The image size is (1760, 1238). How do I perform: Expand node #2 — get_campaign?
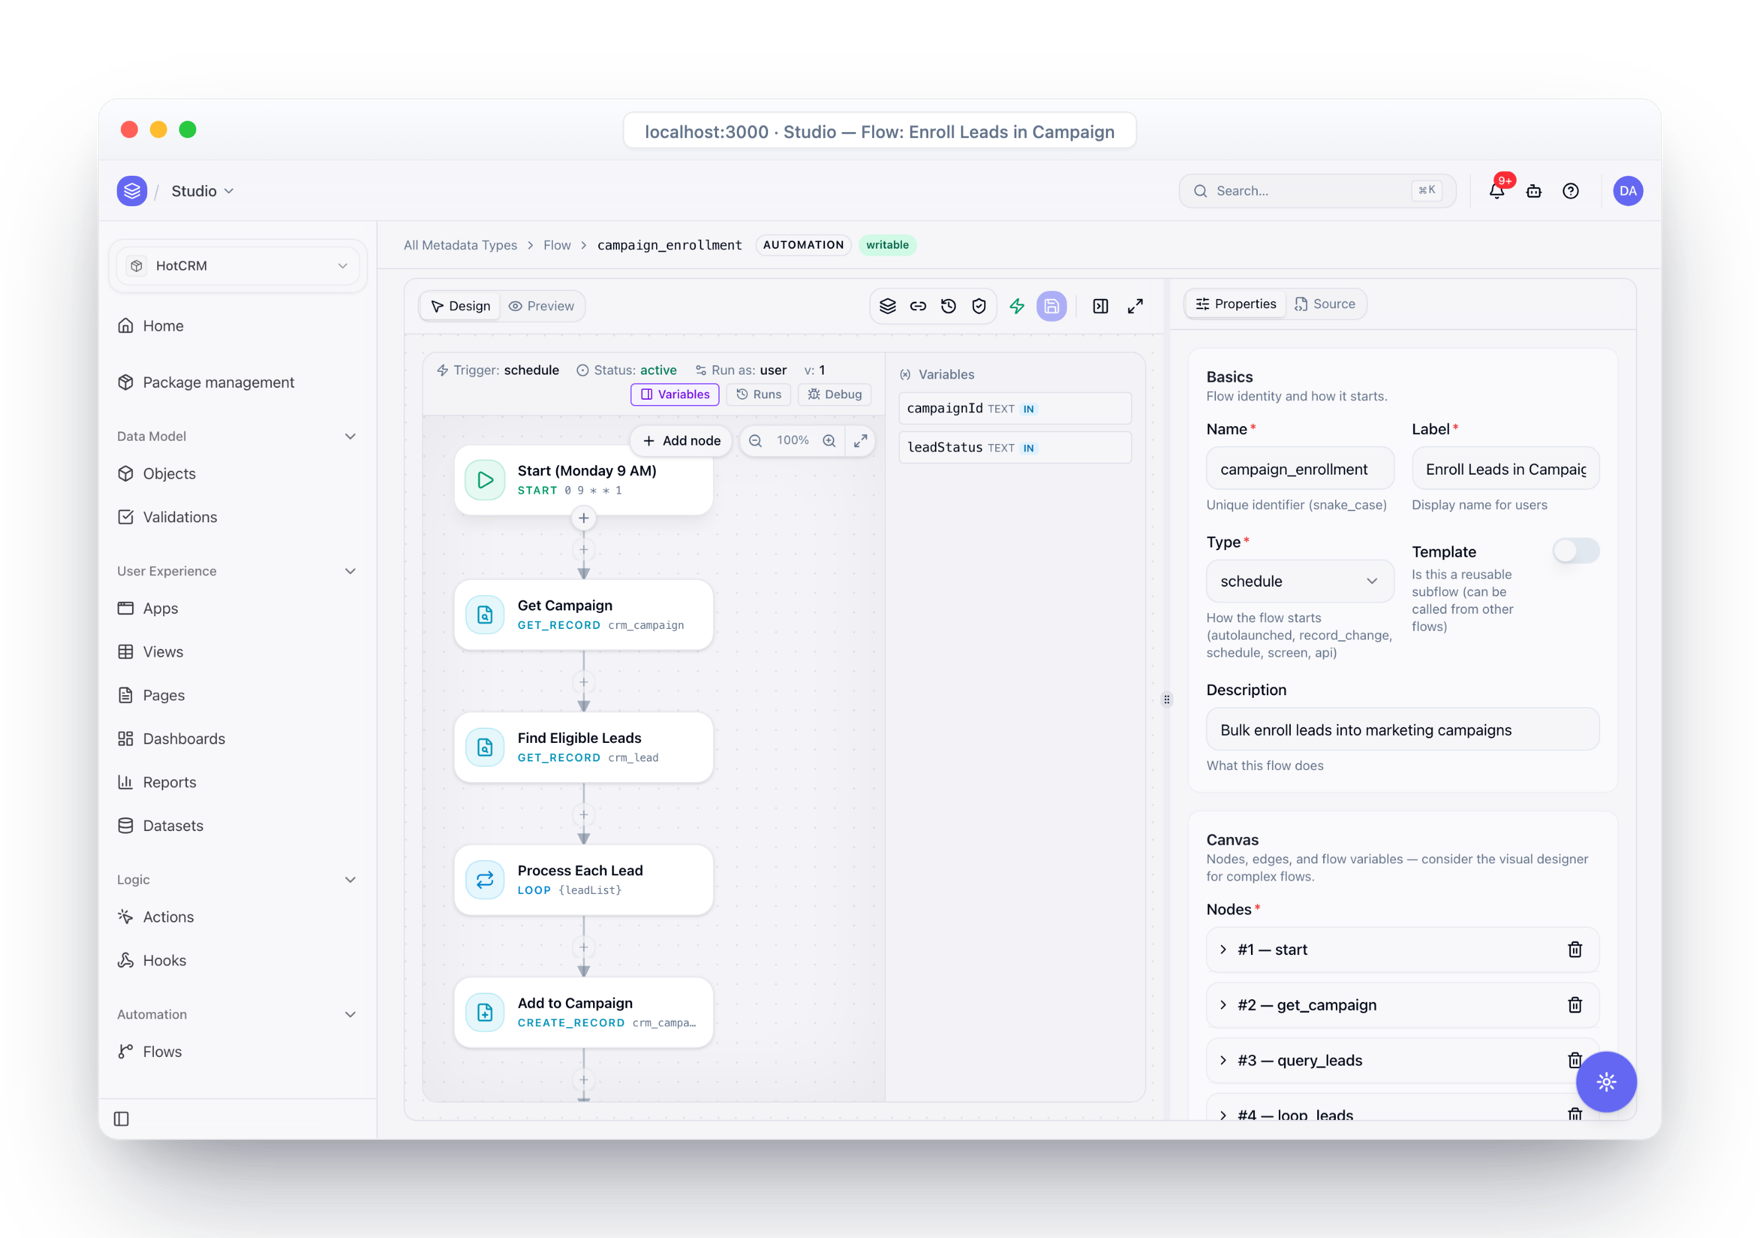click(1223, 1005)
